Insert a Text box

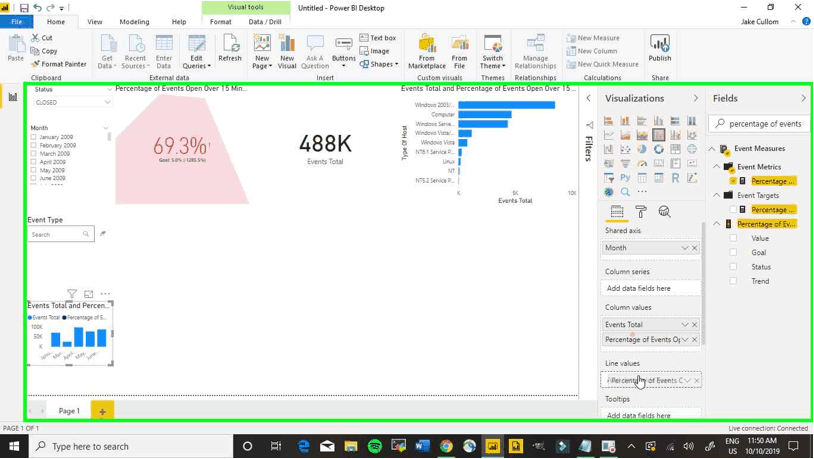[377, 38]
